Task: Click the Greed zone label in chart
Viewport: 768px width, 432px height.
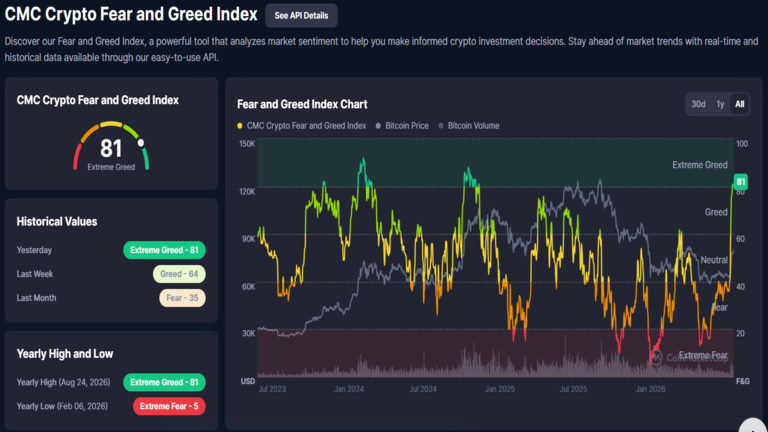Action: click(x=716, y=212)
